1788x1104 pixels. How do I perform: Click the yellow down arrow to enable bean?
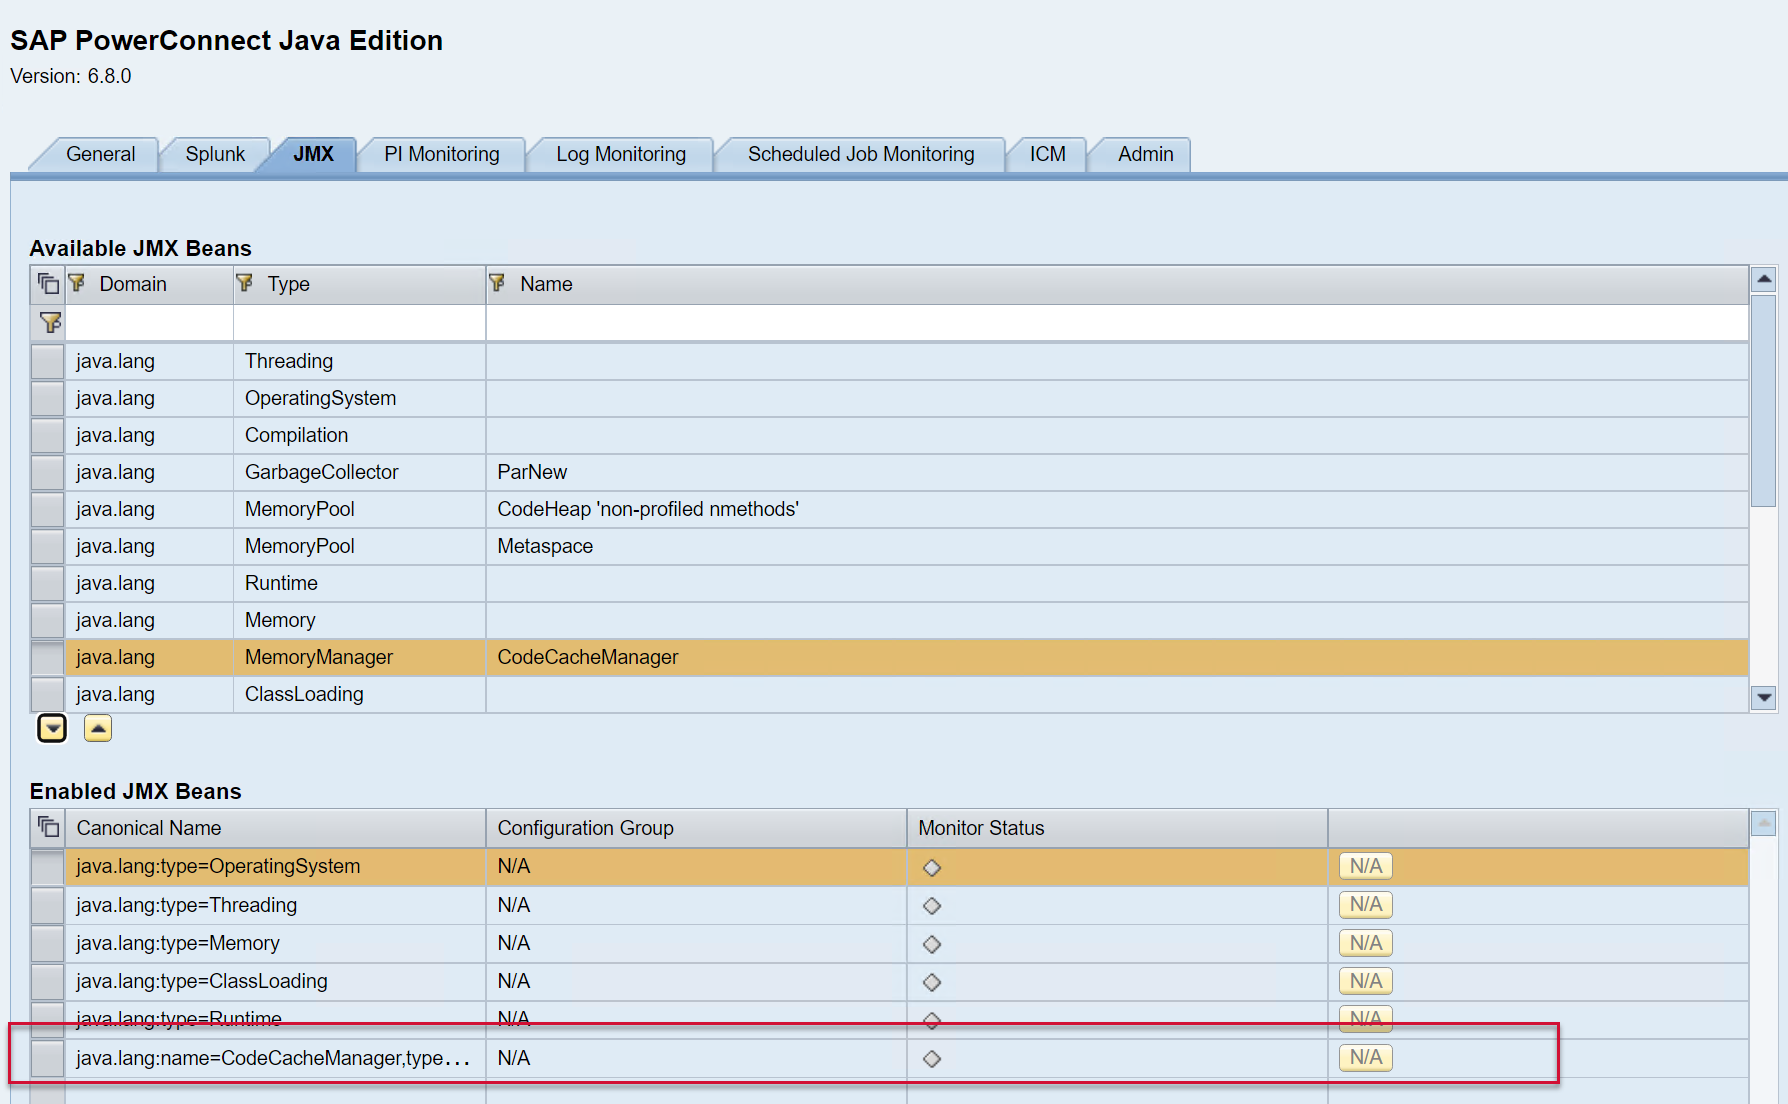(x=52, y=729)
